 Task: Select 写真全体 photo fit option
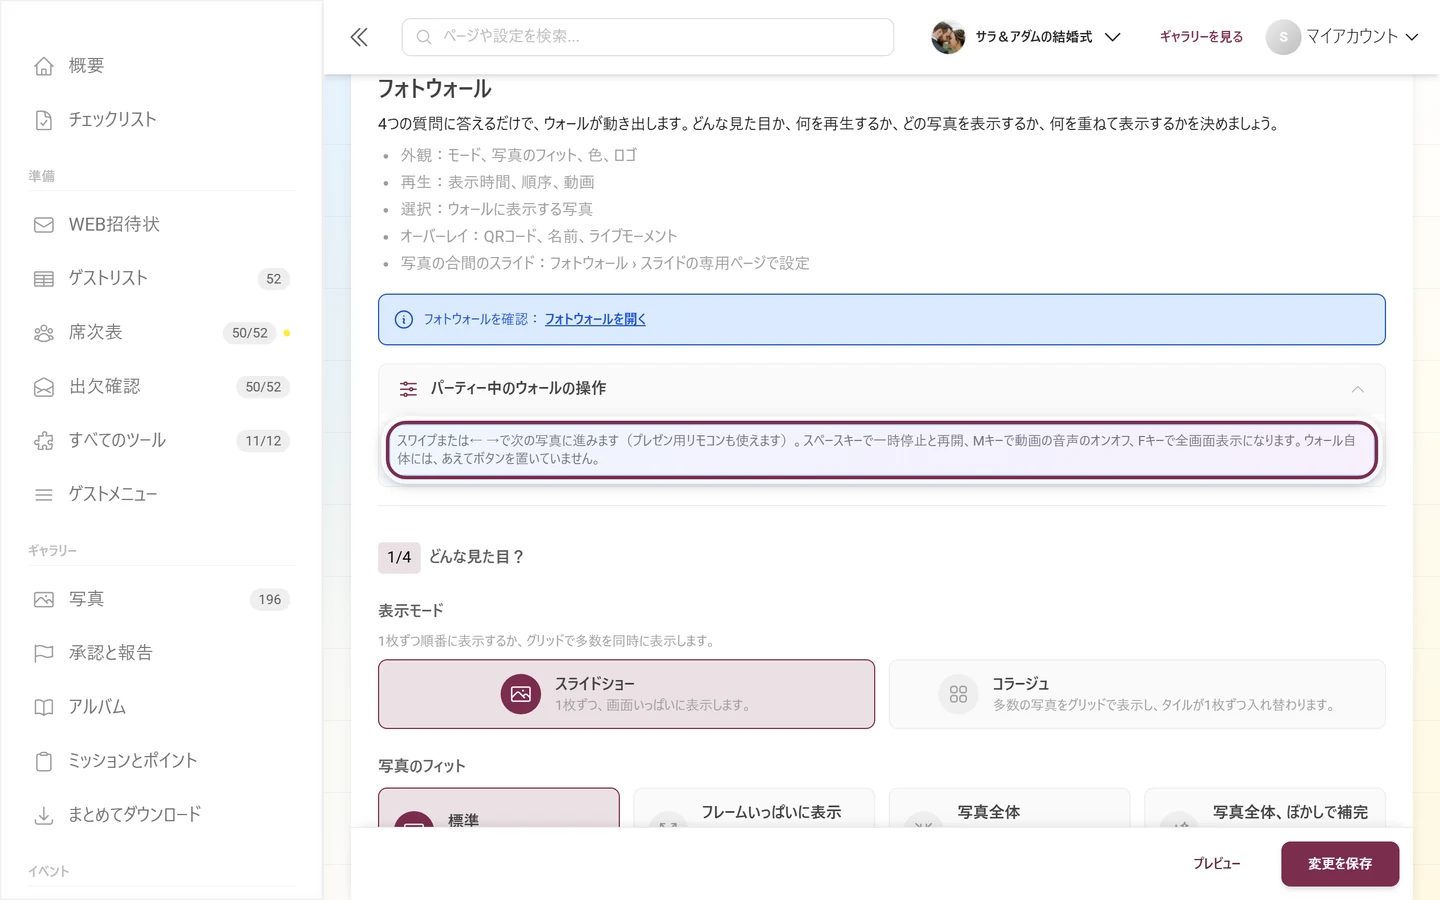coord(1009,808)
